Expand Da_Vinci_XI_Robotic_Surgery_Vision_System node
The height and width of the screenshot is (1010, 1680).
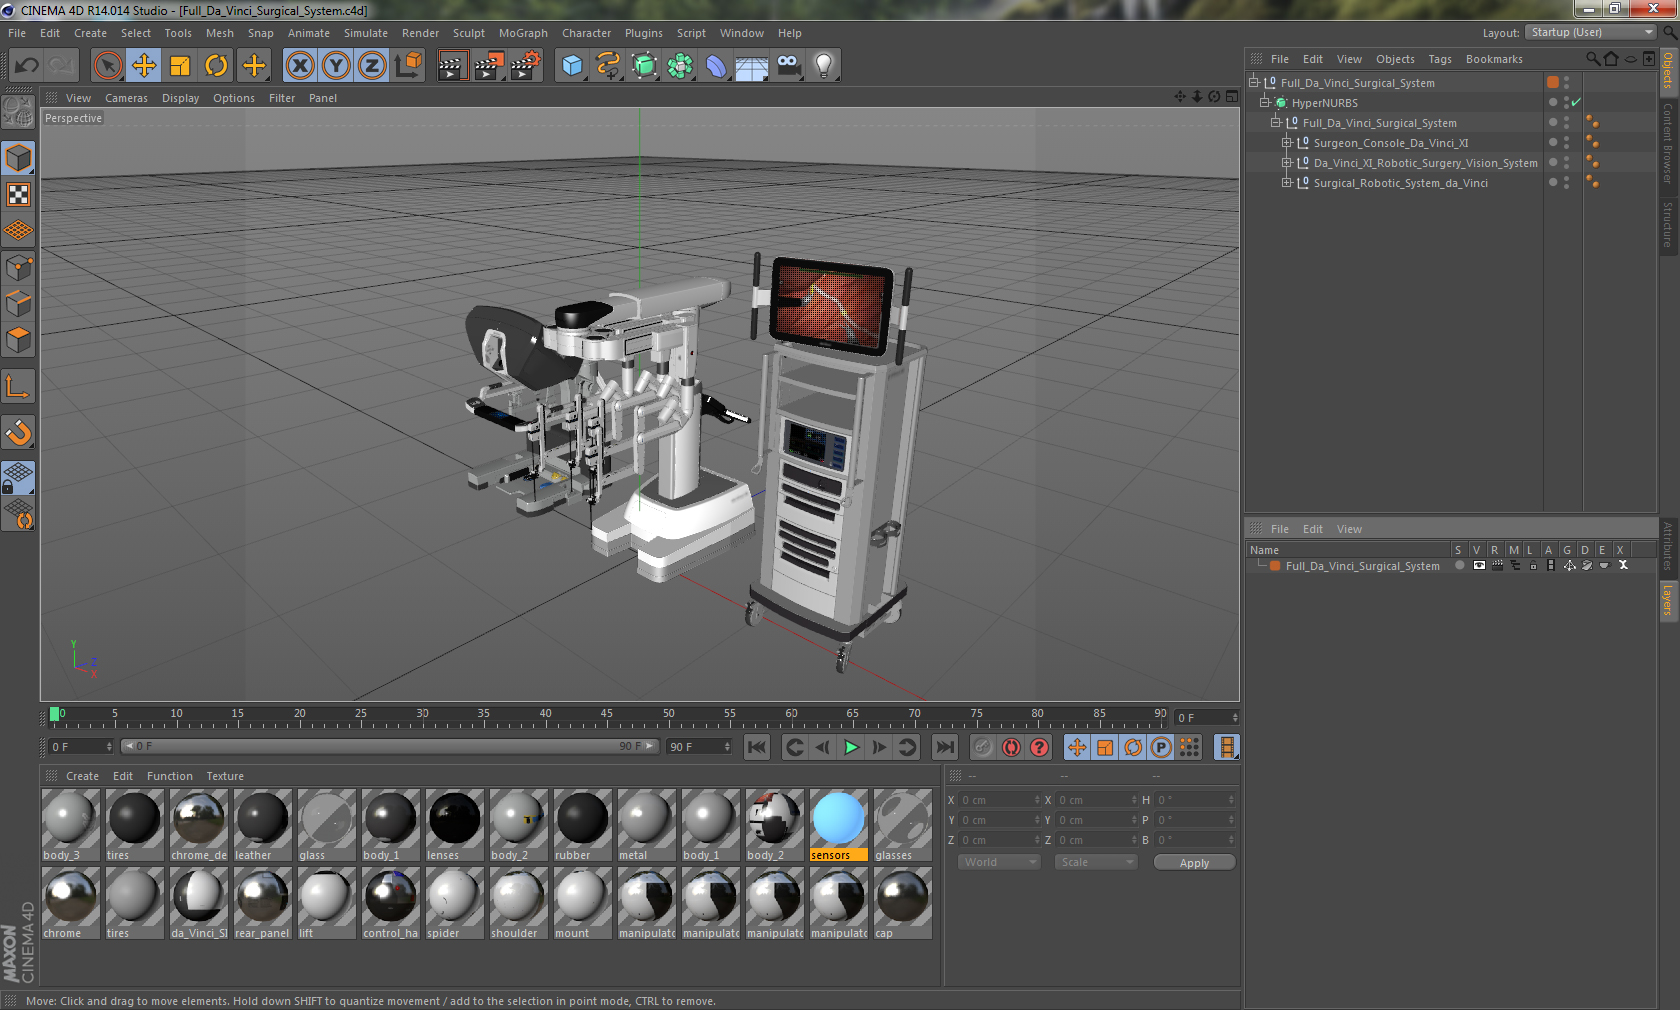point(1287,163)
